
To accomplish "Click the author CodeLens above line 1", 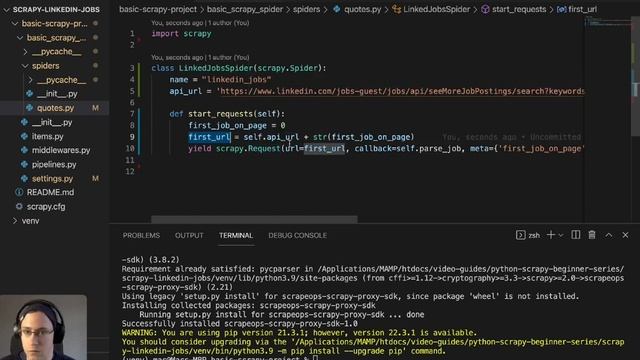I will tap(200, 23).
